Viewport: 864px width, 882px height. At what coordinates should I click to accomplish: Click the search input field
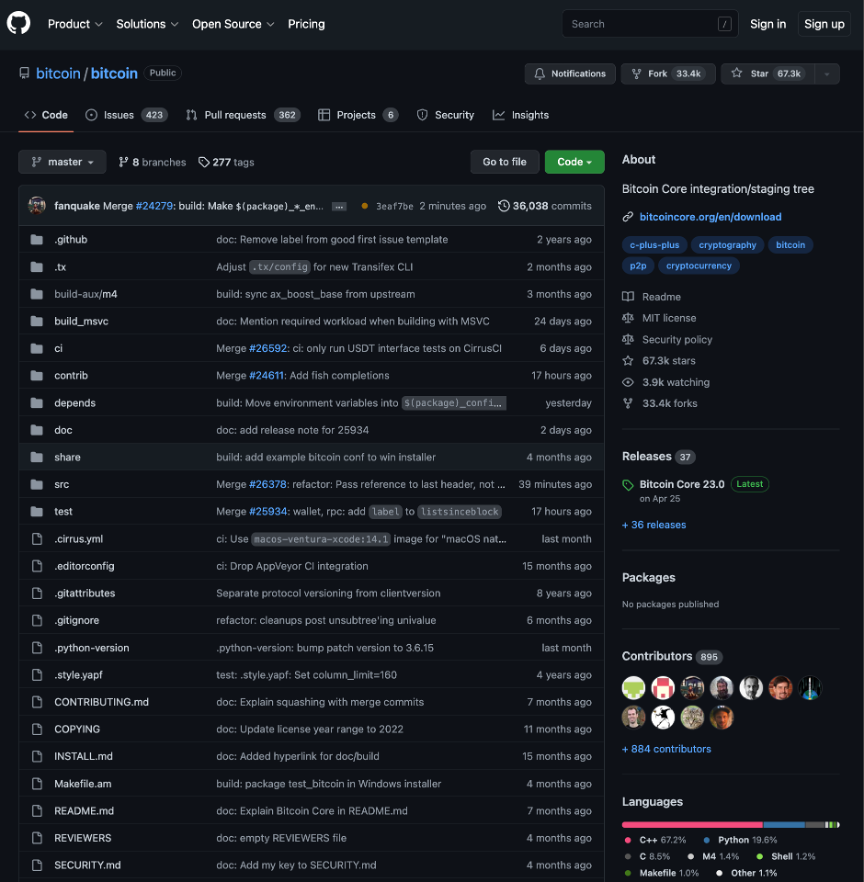point(650,24)
